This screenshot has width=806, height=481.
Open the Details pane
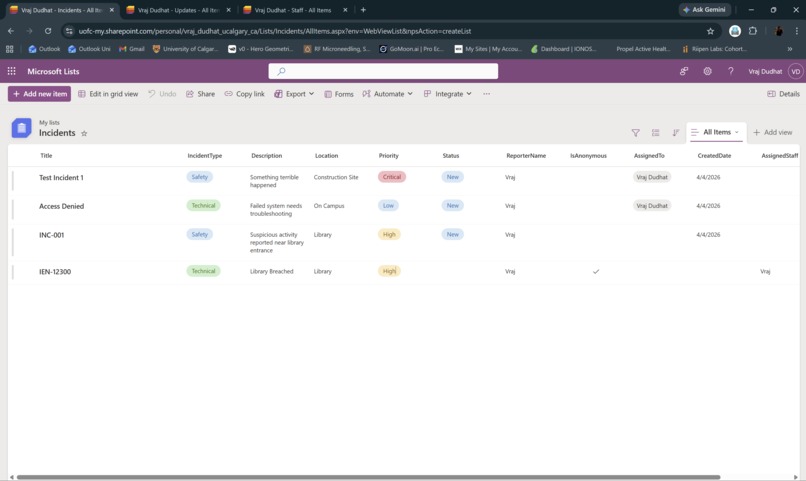[783, 94]
